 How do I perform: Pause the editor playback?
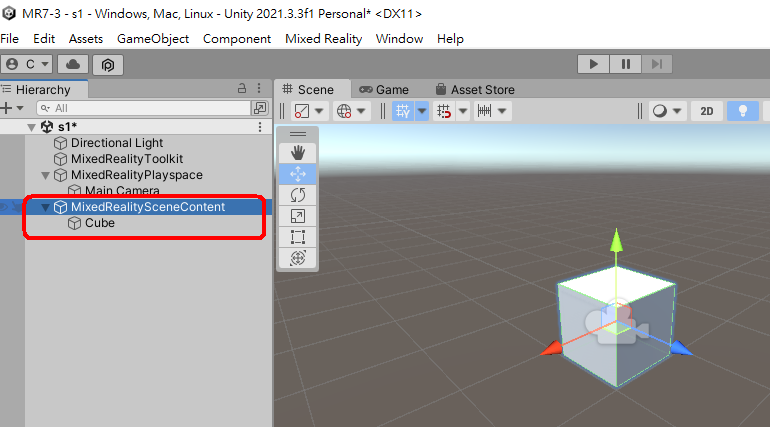625,64
